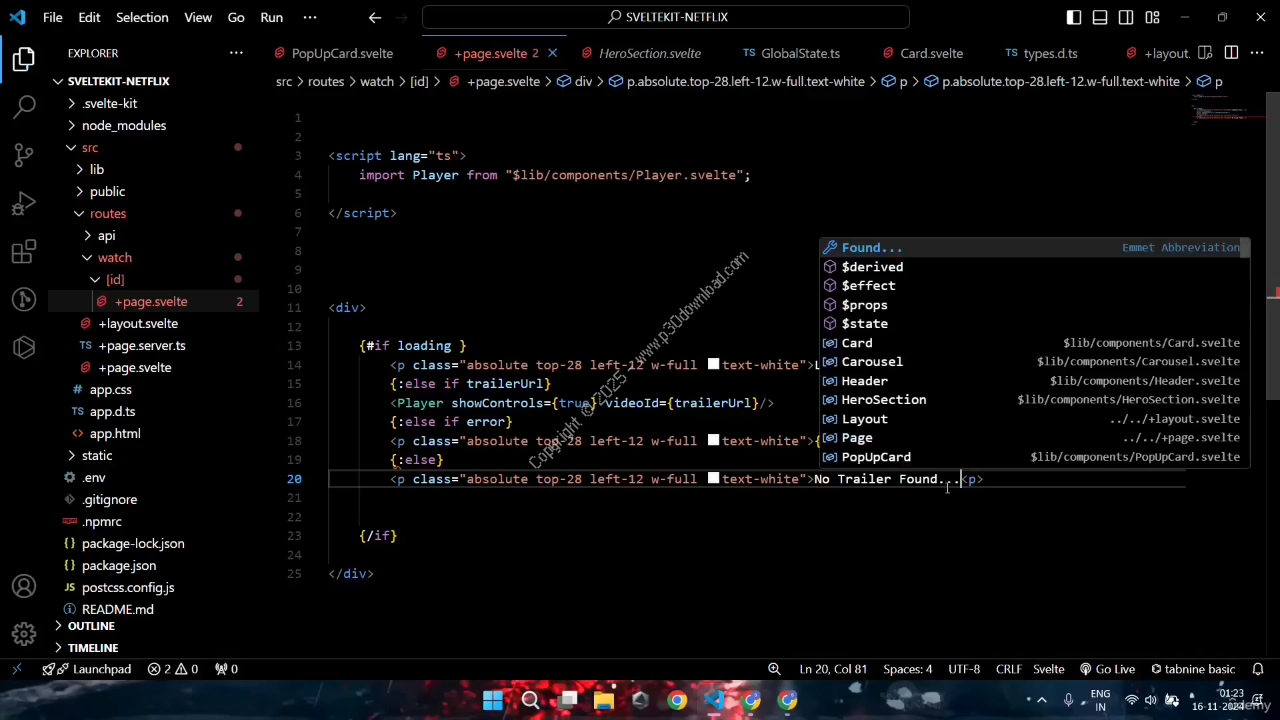The width and height of the screenshot is (1280, 720).
Task: Change language mode Svelte in status bar
Action: click(x=1048, y=669)
